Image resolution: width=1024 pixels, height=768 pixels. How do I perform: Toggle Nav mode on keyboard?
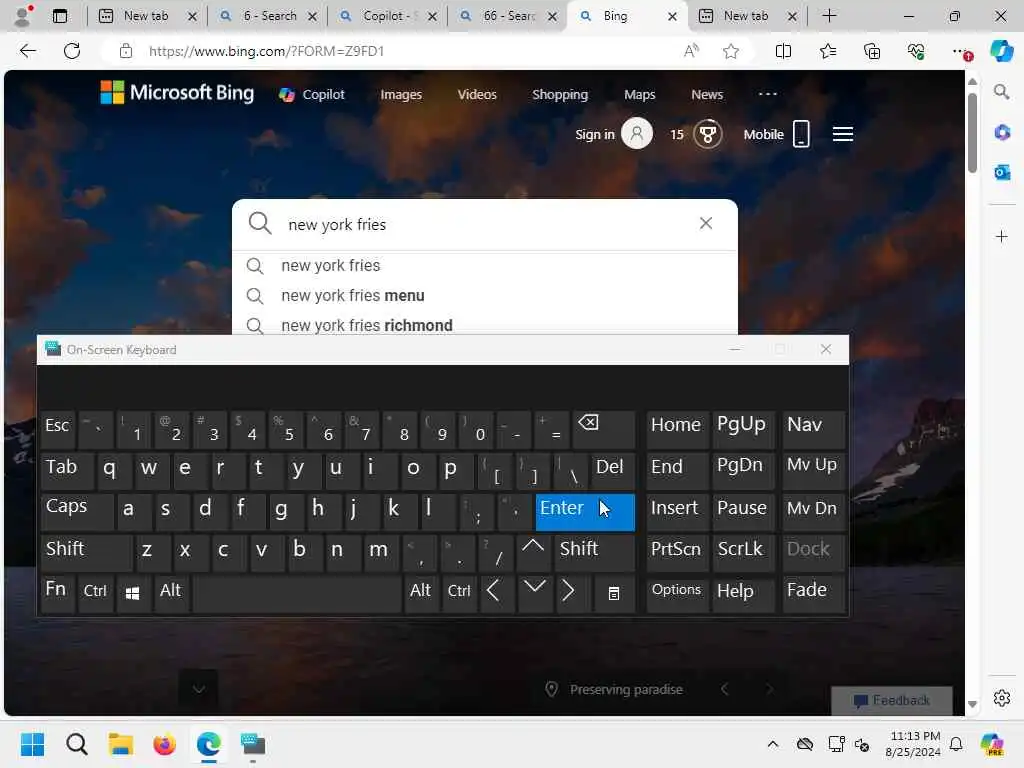(813, 429)
